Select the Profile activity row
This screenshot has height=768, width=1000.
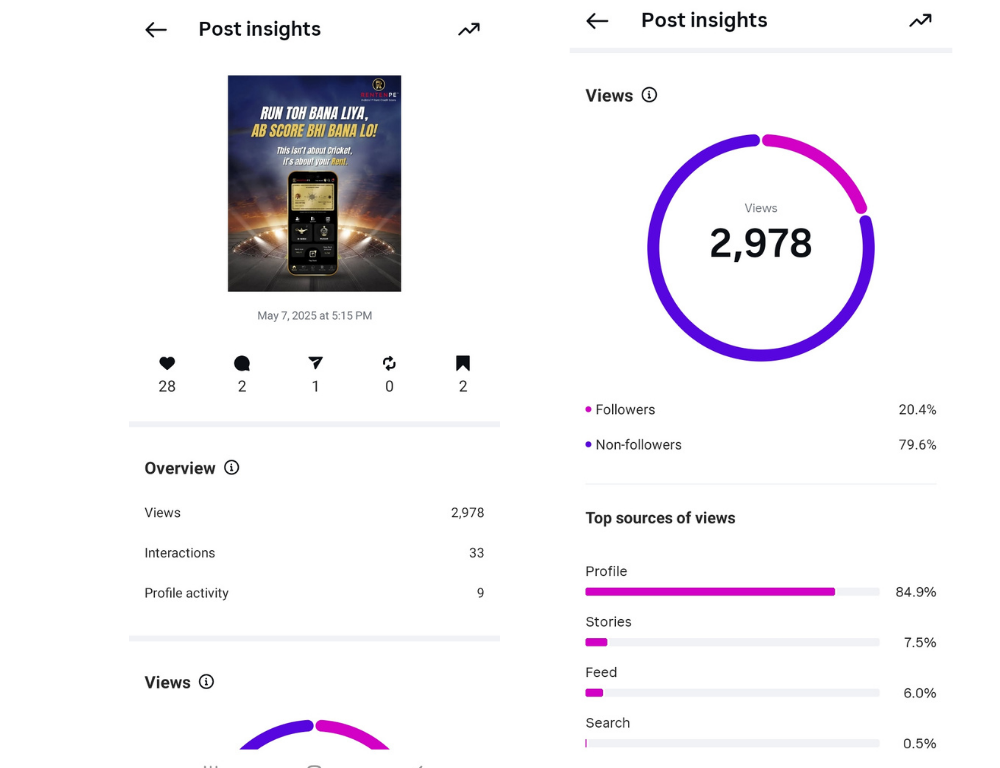314,593
